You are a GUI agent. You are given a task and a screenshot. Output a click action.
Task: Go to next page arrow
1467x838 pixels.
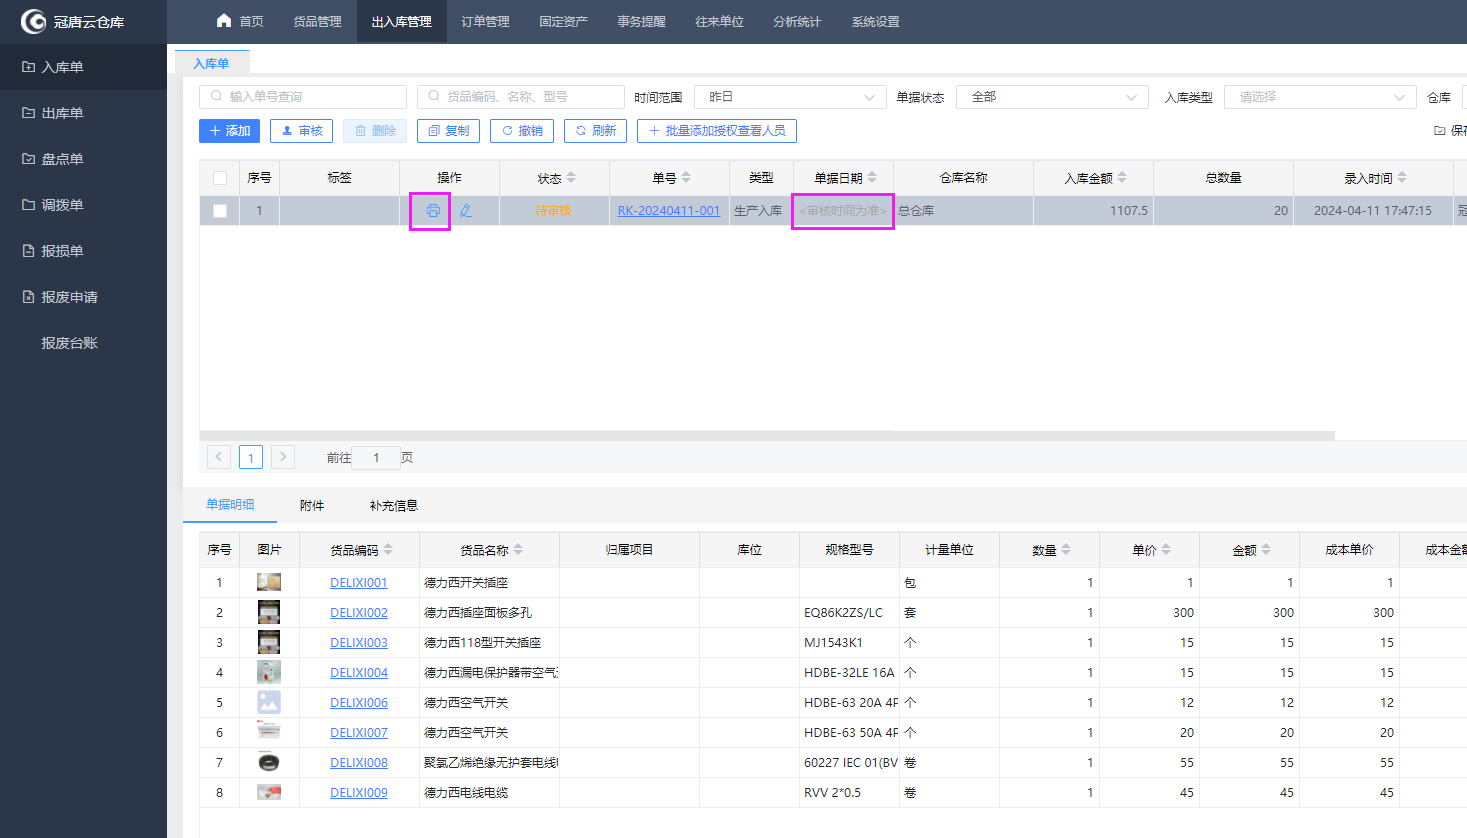coord(283,457)
